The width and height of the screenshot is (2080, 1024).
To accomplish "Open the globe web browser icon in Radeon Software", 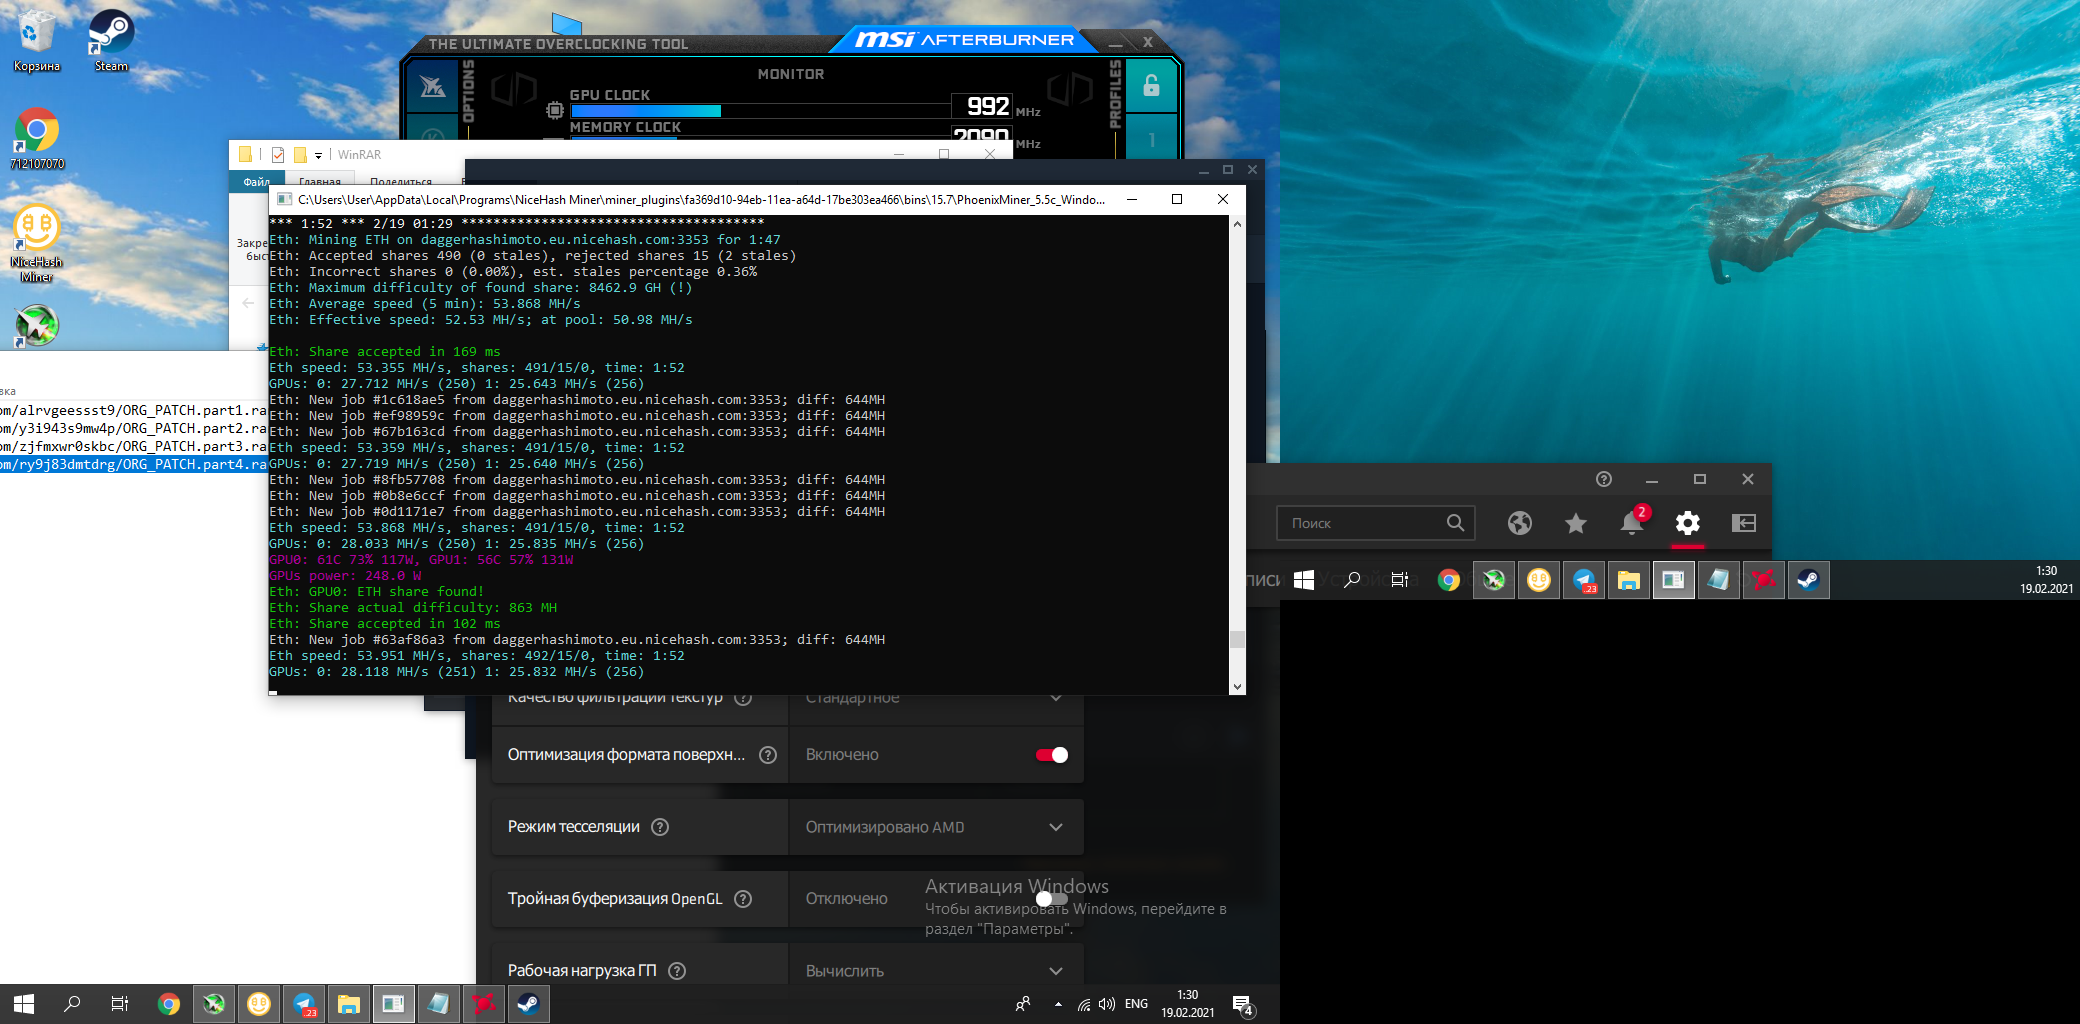I will [x=1520, y=523].
